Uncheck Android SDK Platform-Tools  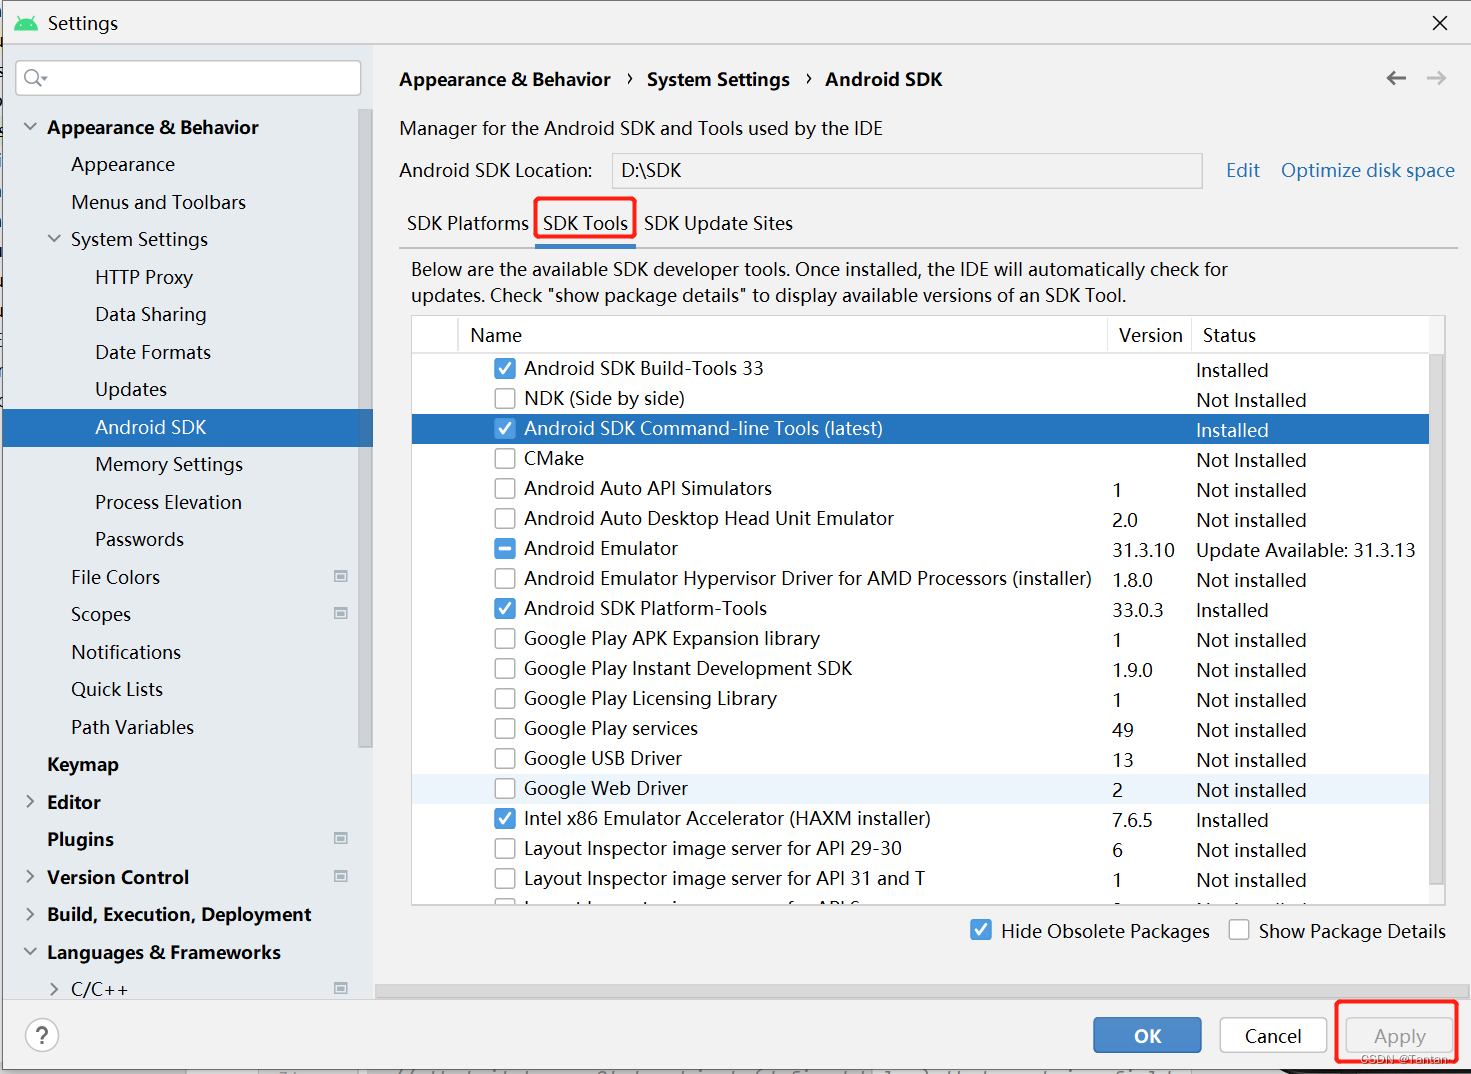(505, 608)
